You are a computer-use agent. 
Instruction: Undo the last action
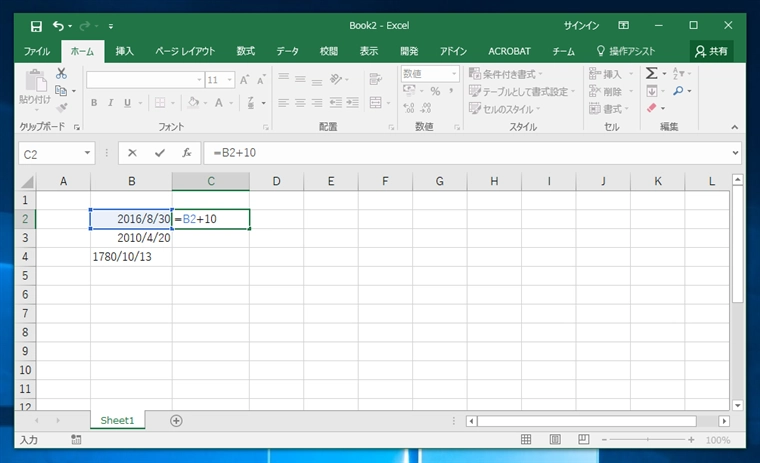point(59,26)
